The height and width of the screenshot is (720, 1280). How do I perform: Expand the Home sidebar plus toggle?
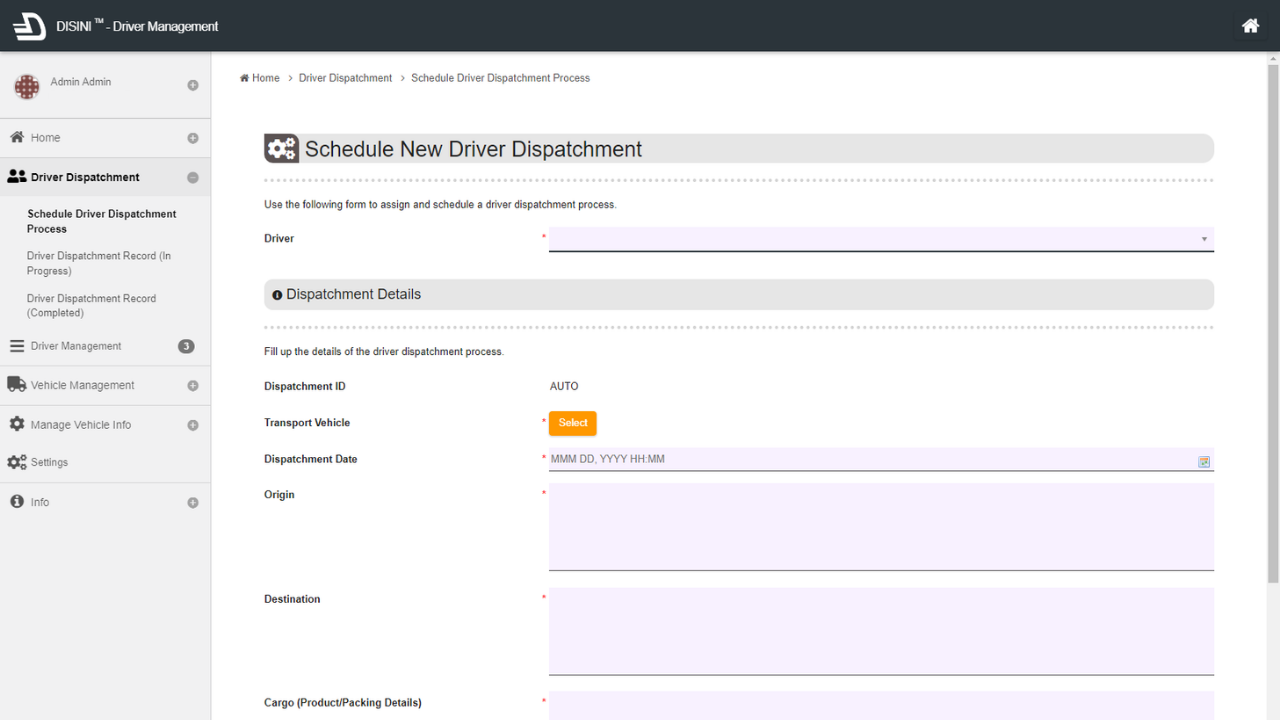193,138
